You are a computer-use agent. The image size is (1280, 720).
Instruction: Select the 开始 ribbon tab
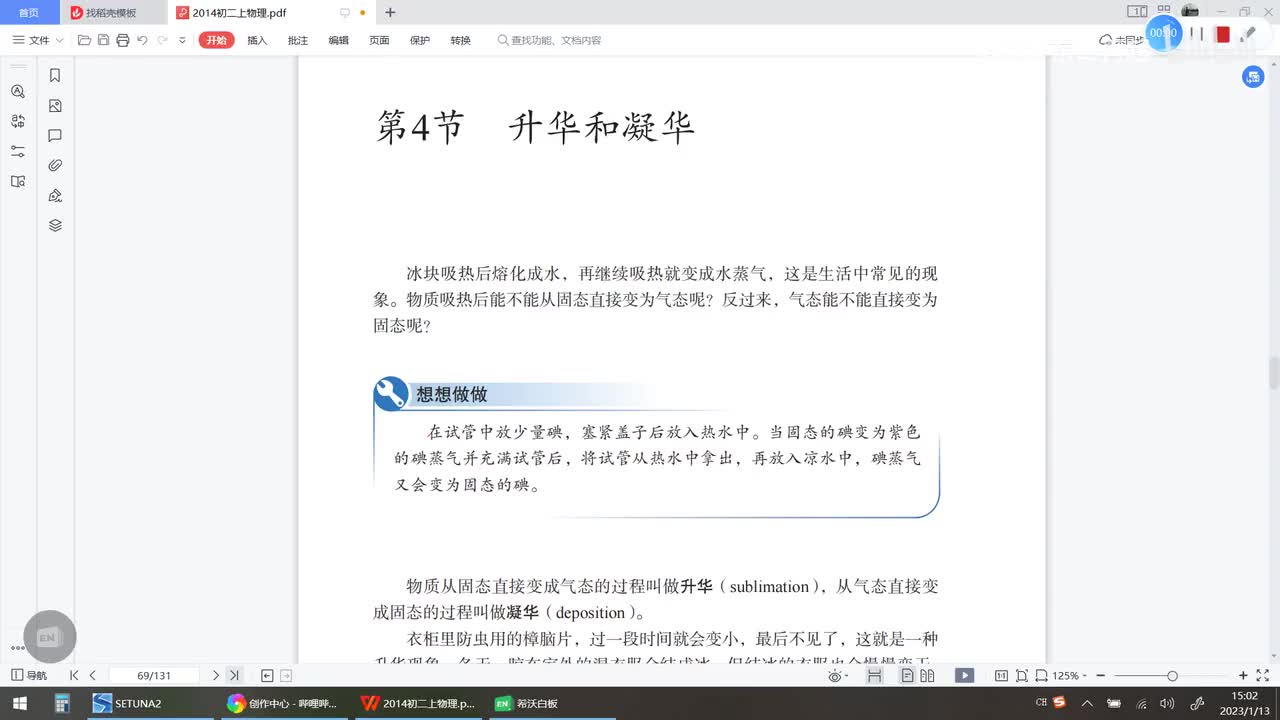coord(216,40)
